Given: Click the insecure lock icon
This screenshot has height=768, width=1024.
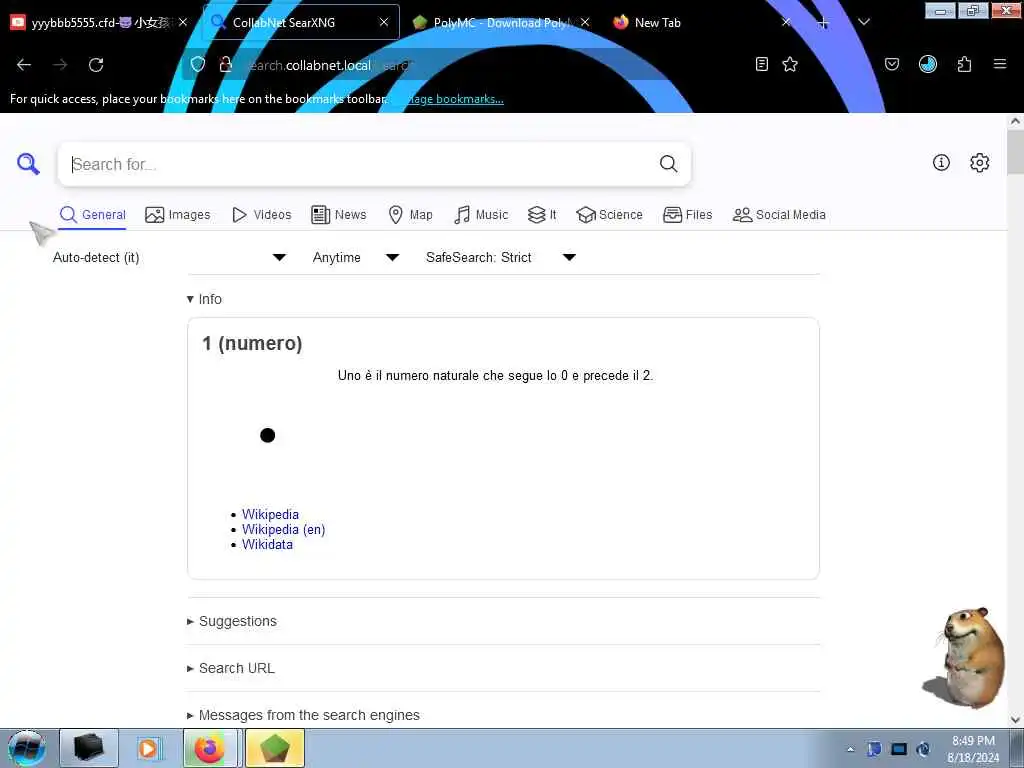Looking at the screenshot, I should 226,64.
